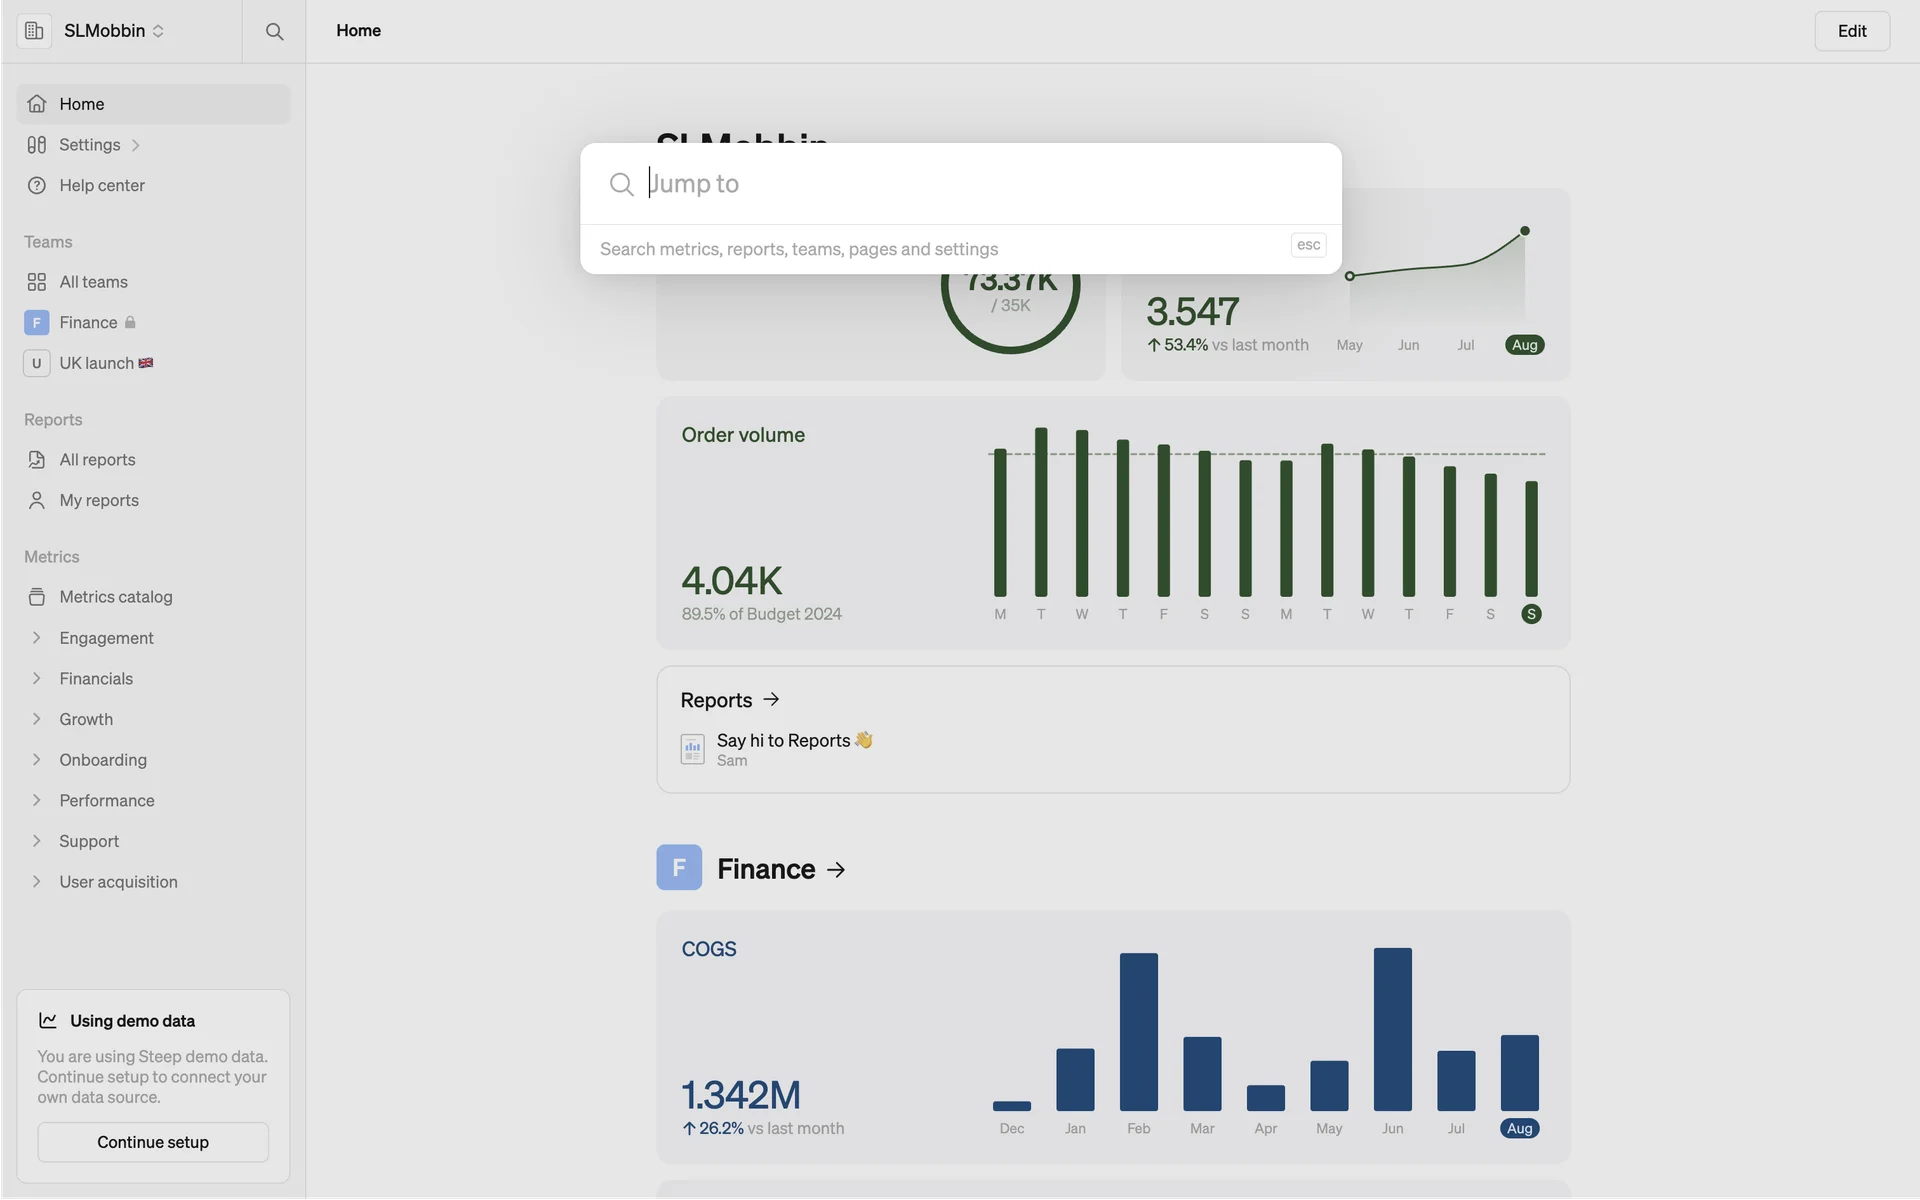Go to Home in the sidebar
This screenshot has height=1200, width=1920.
click(82, 104)
